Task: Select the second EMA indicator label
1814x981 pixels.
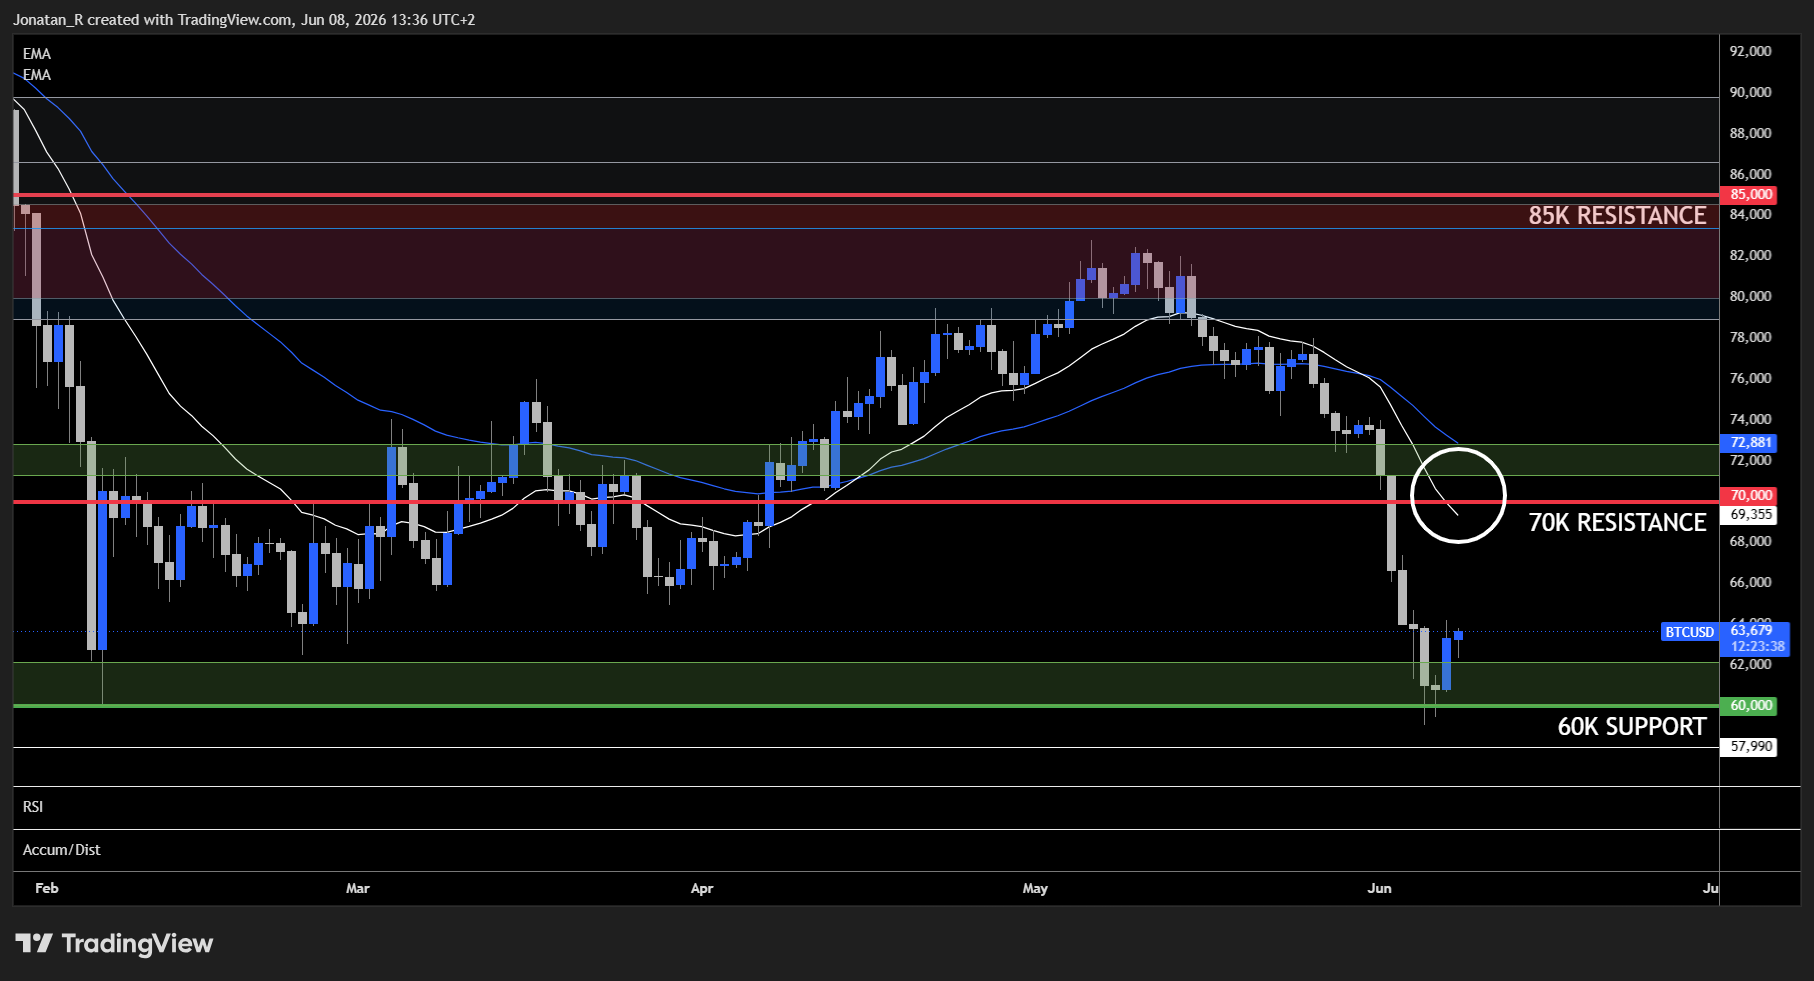Action: (x=37, y=75)
